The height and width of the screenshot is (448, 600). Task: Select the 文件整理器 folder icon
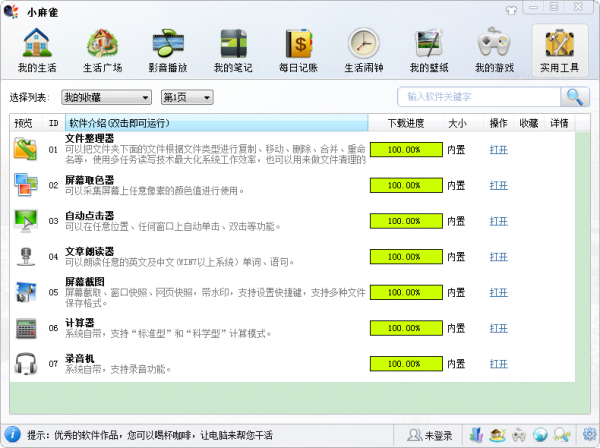25,149
